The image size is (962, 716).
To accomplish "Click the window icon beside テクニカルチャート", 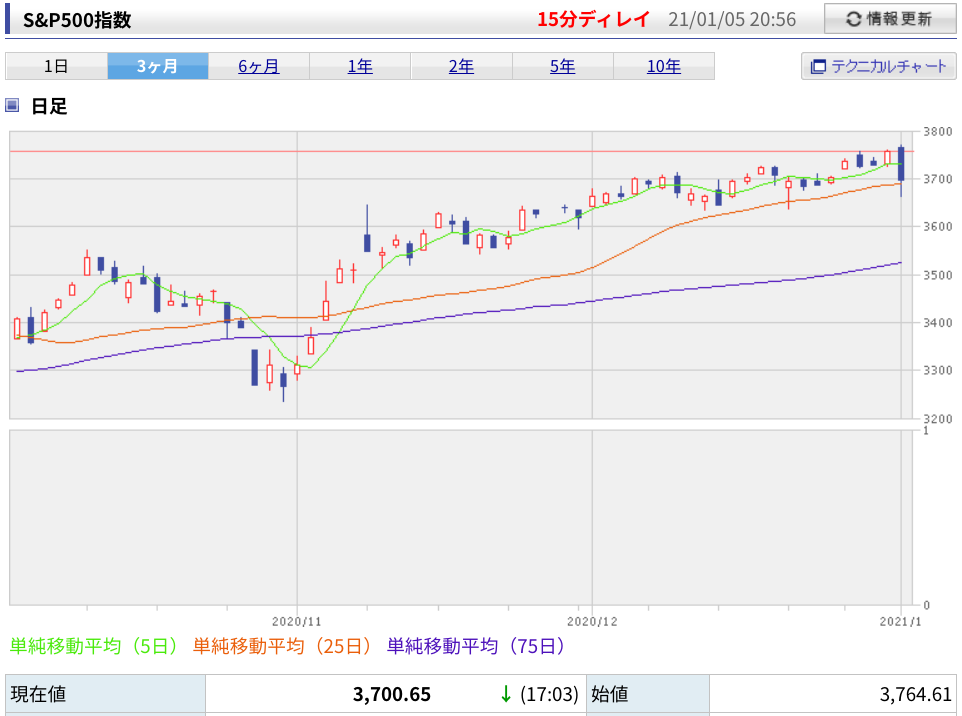I will (x=818, y=66).
